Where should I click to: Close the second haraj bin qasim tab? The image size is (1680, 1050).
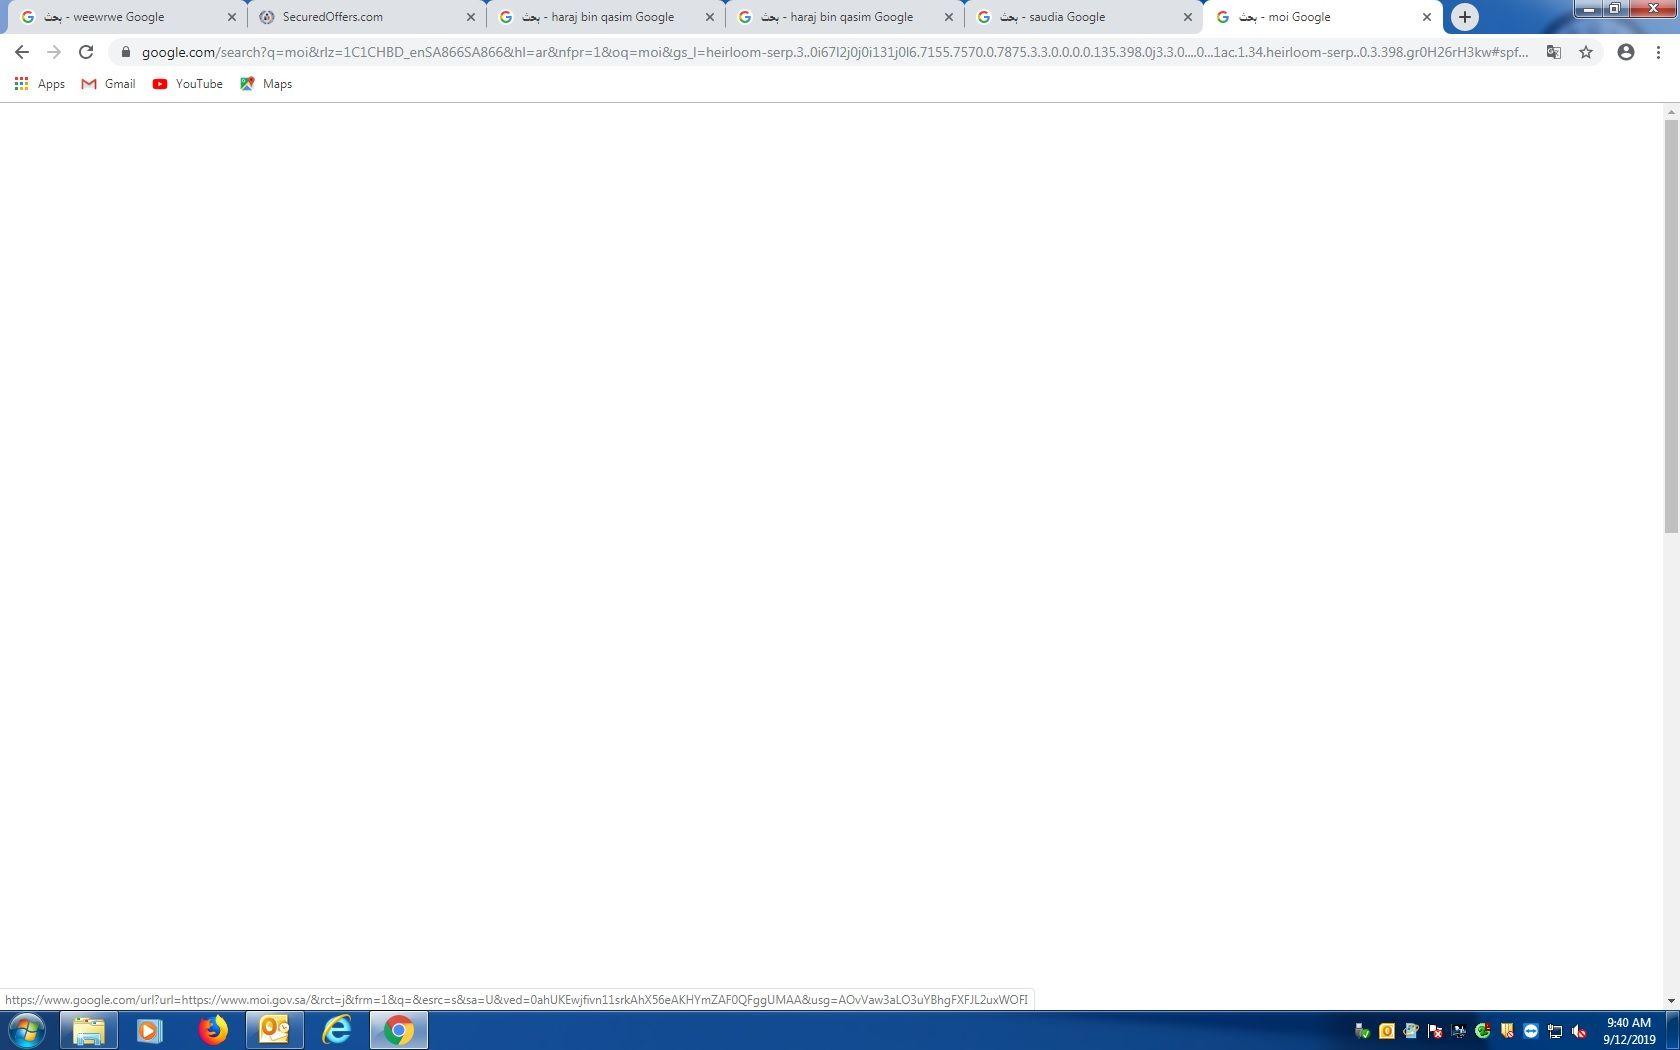click(x=949, y=17)
